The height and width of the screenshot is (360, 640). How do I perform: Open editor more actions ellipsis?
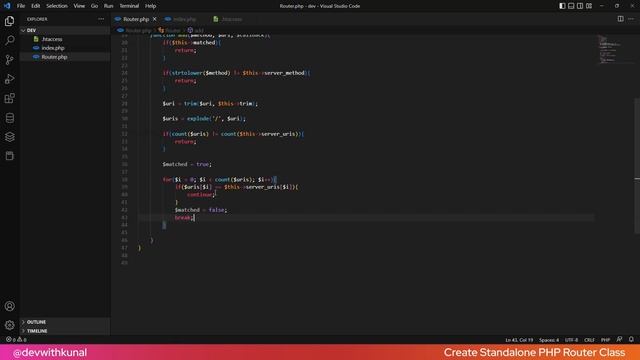(x=631, y=19)
